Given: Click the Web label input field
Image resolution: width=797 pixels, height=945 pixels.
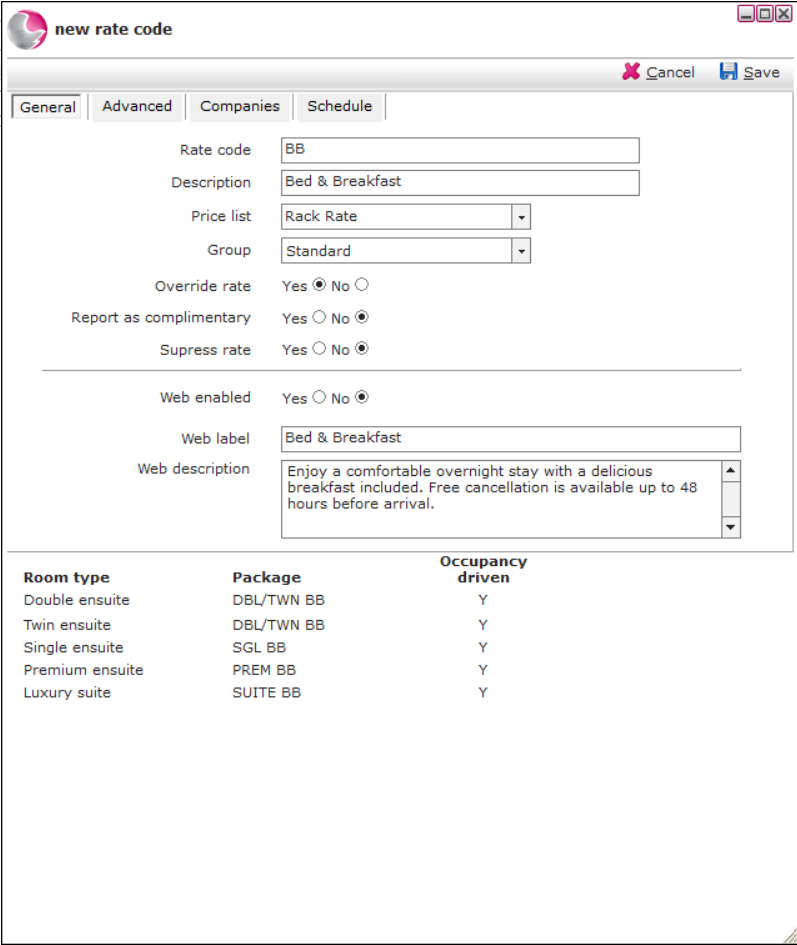Looking at the screenshot, I should tap(511, 439).
